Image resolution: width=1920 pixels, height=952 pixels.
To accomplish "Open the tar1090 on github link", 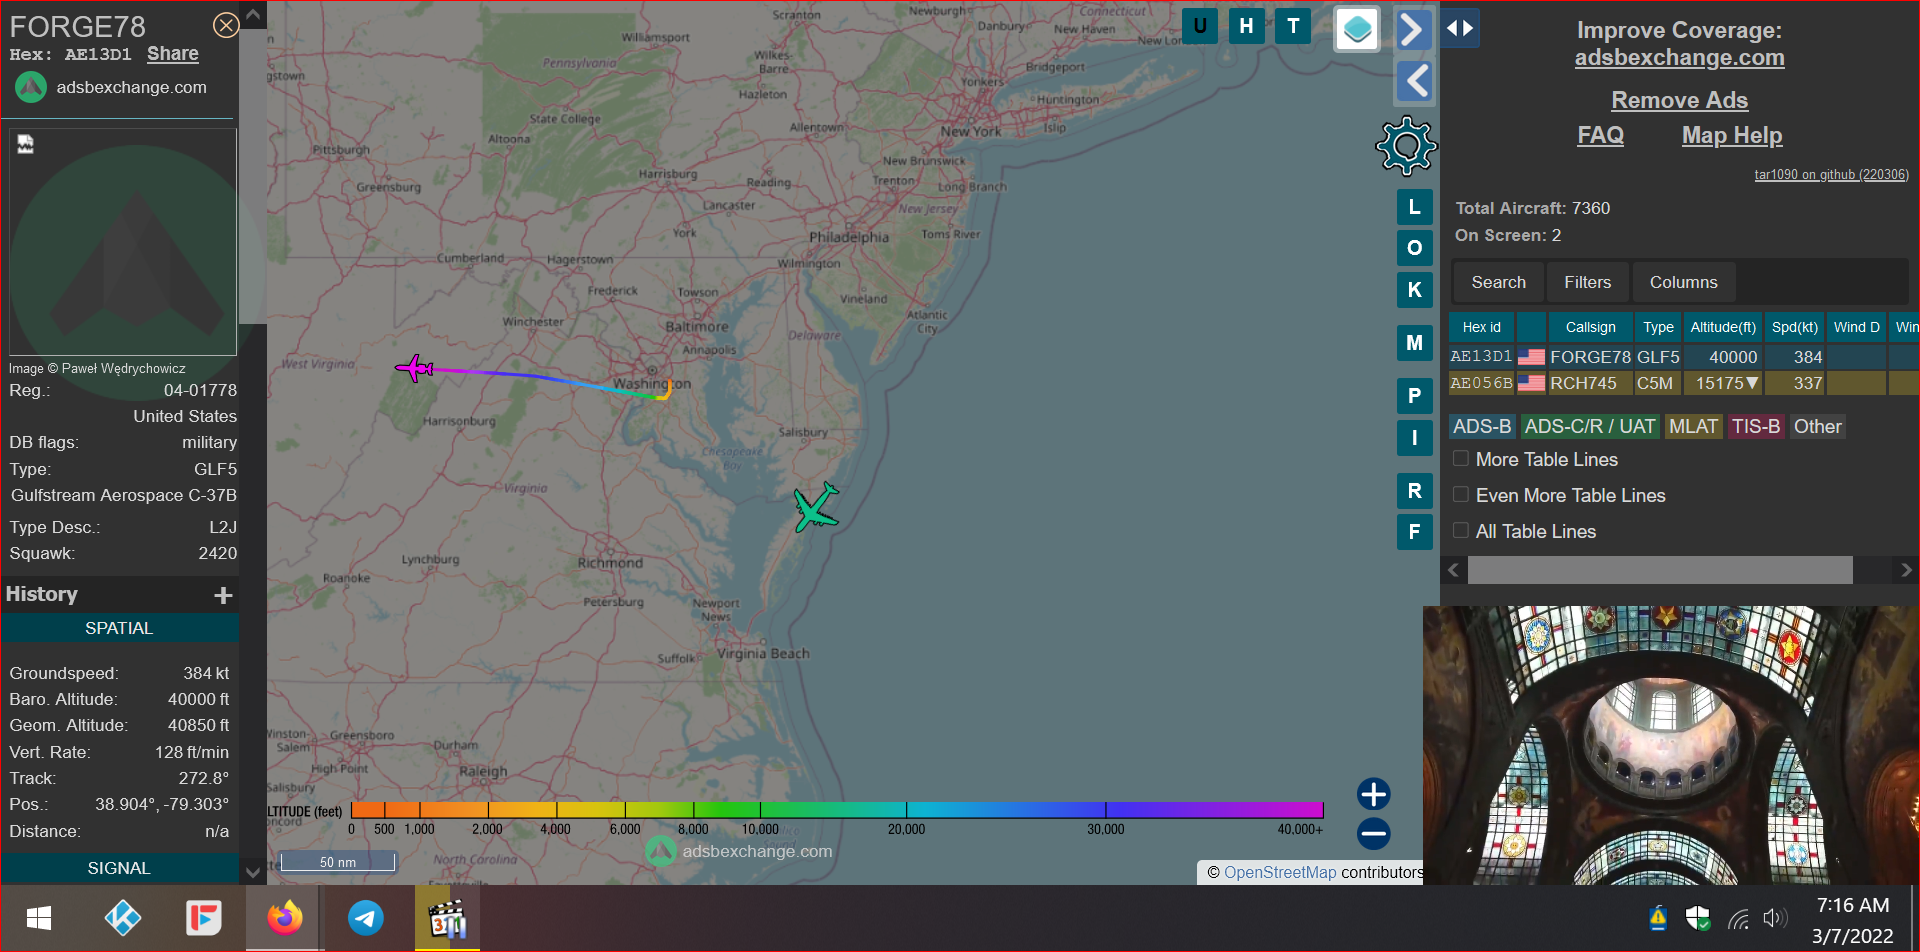I will pyautogui.click(x=1831, y=175).
